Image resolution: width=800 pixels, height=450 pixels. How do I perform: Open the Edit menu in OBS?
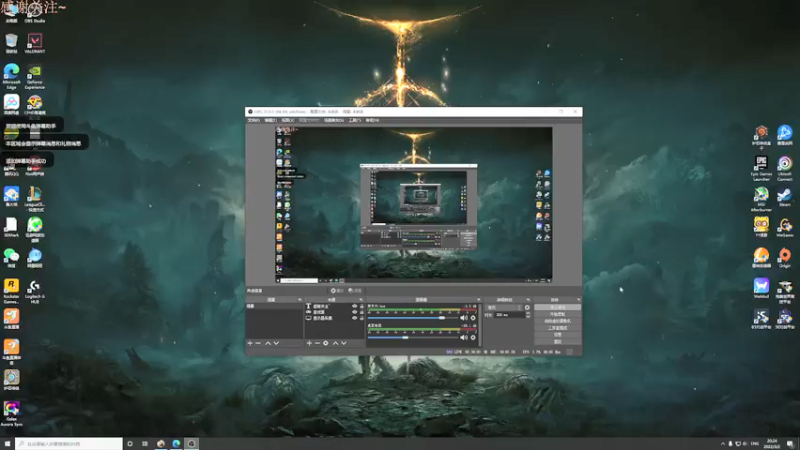click(x=270, y=120)
